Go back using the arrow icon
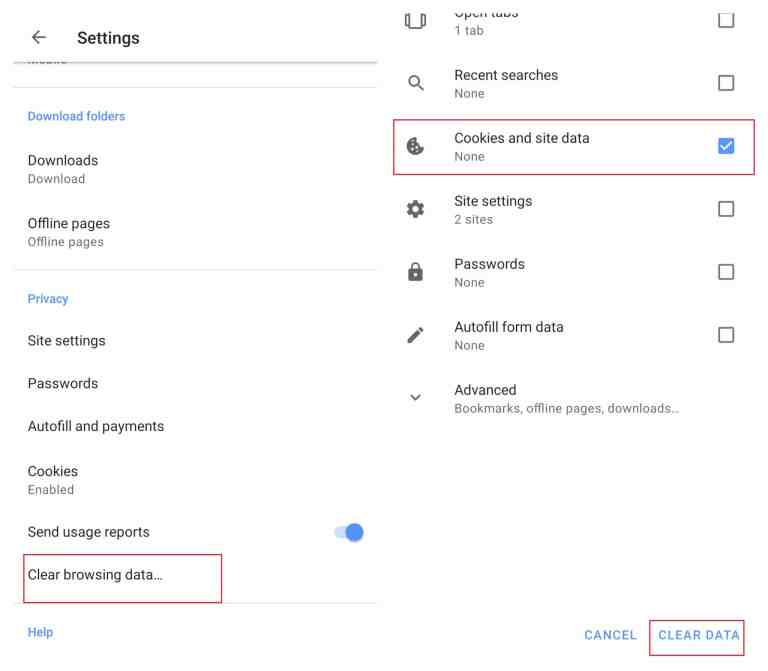This screenshot has width=768, height=671. click(39, 38)
